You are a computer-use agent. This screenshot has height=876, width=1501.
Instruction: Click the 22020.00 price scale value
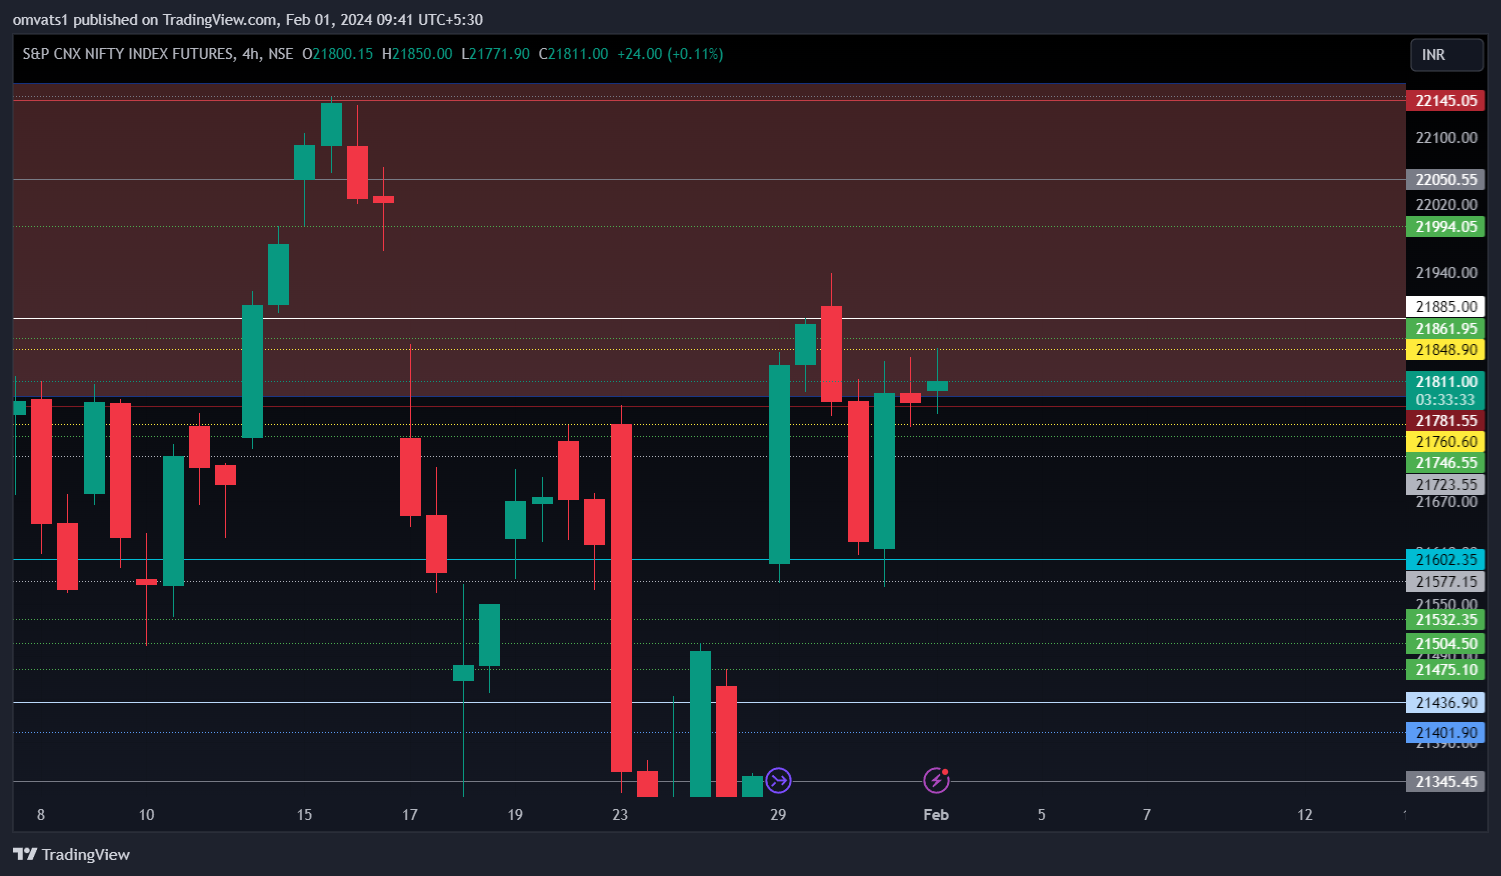1446,205
